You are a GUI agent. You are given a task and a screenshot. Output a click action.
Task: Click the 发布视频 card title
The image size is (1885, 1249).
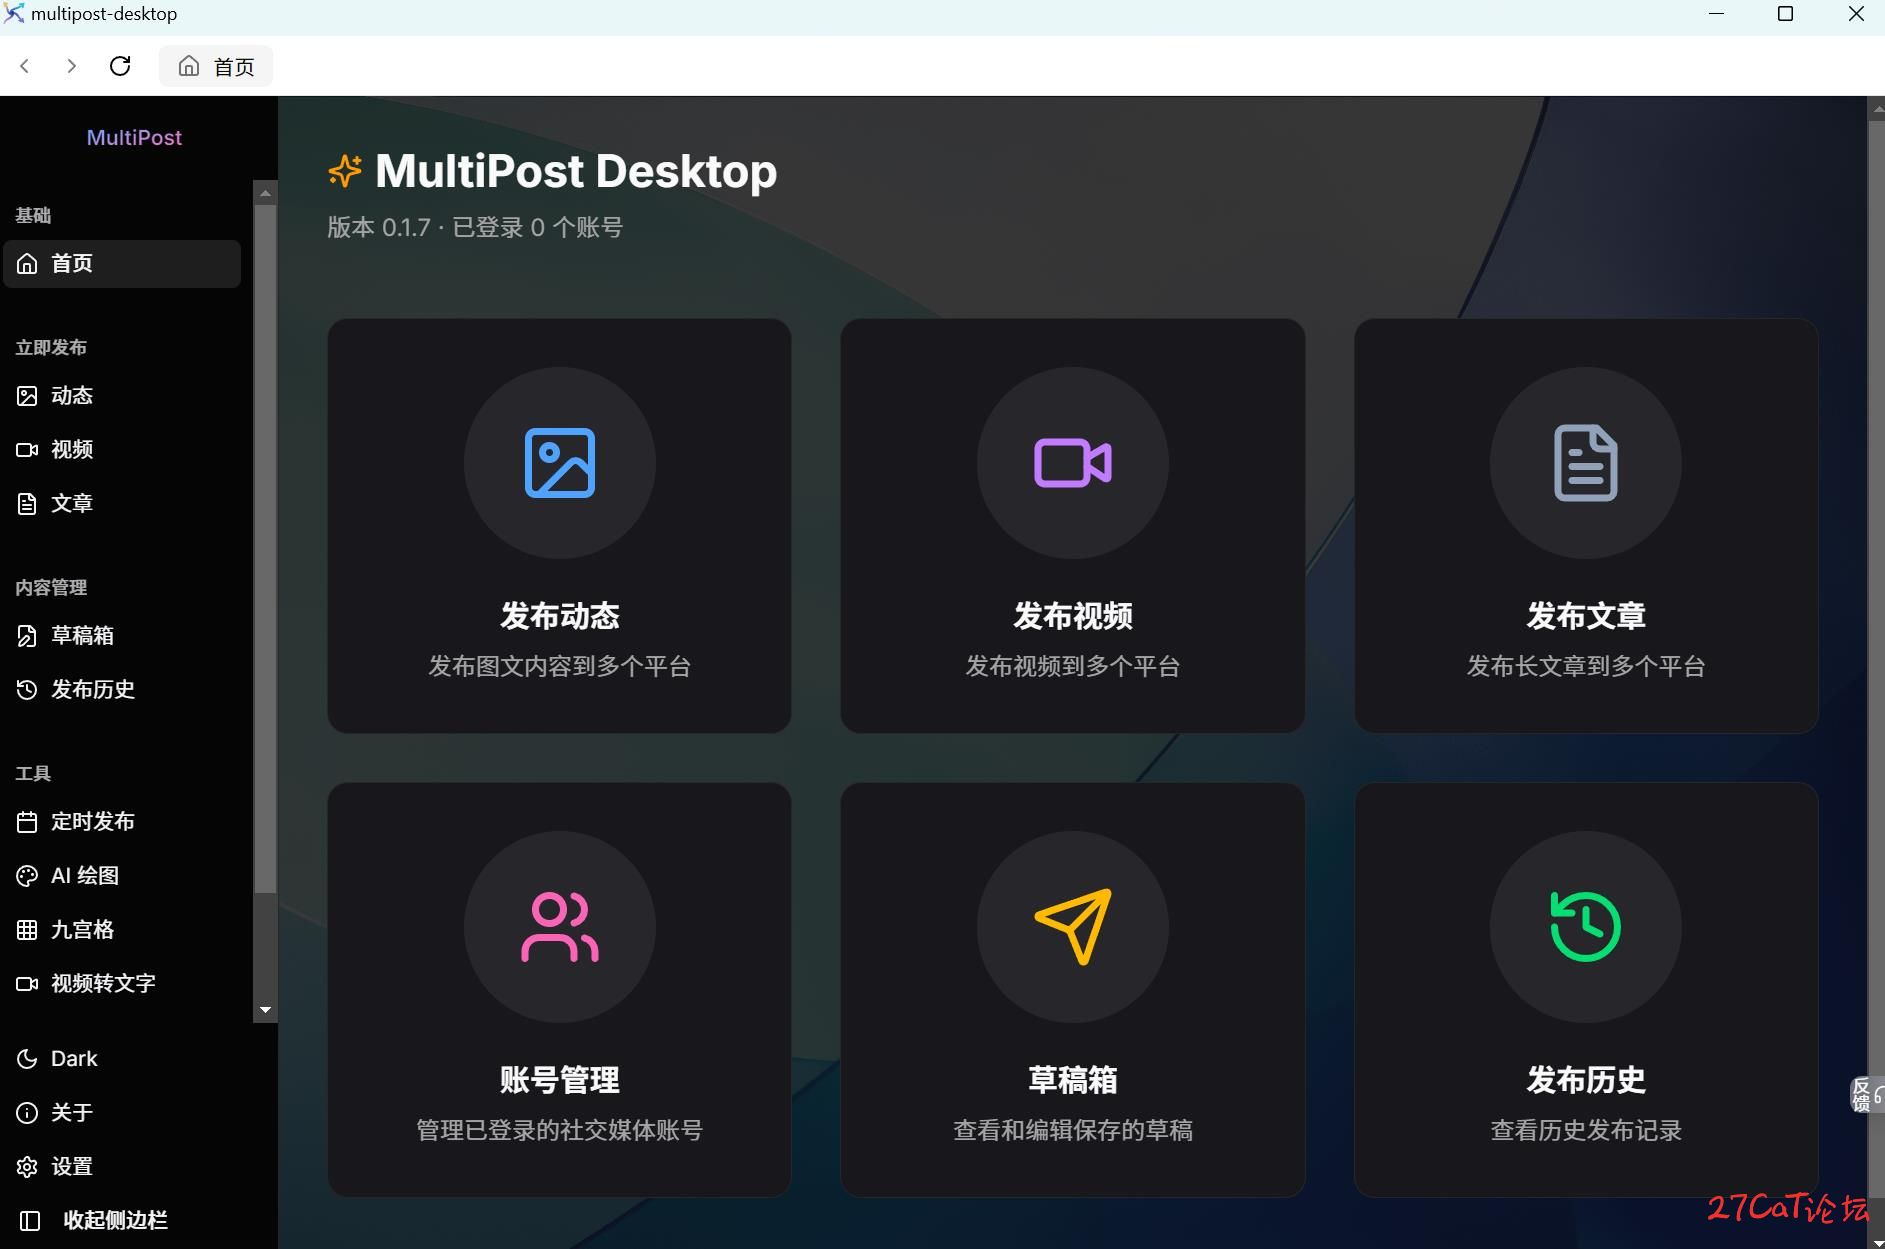(x=1073, y=616)
